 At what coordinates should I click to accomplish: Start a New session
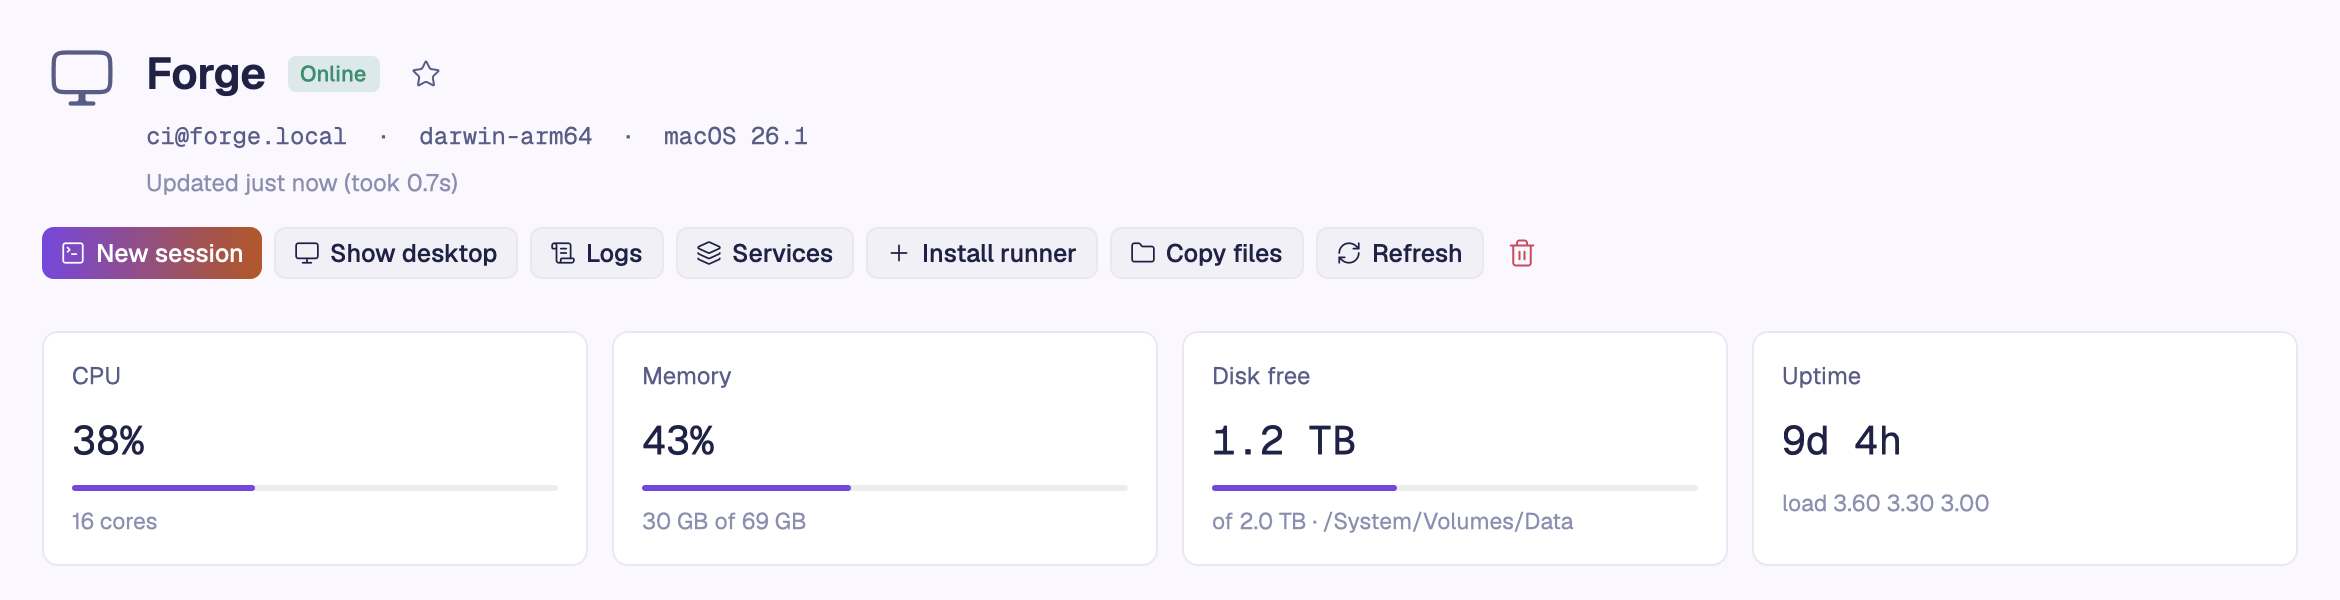click(x=152, y=253)
